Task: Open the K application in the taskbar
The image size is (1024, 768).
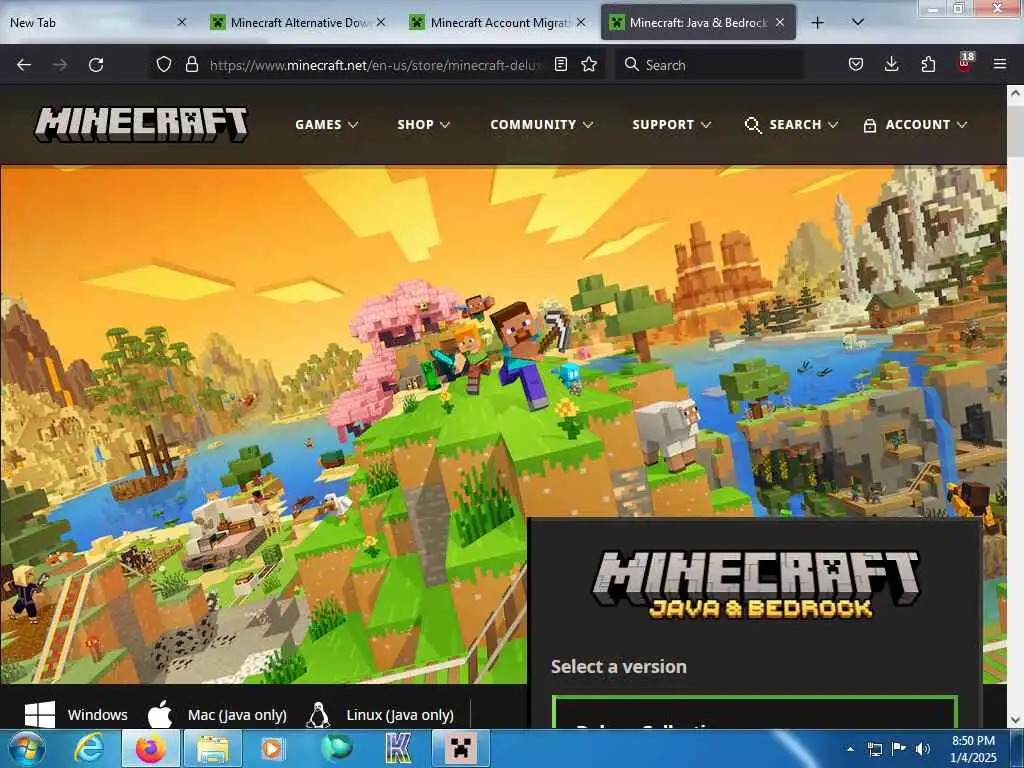Action: (x=398, y=748)
